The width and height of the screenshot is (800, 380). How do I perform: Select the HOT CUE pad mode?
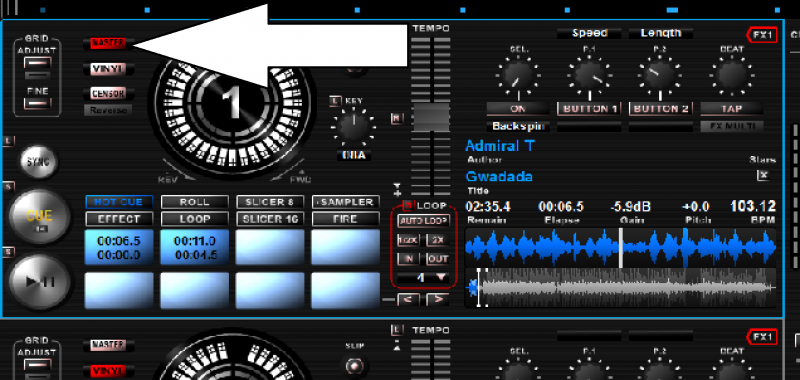point(119,202)
